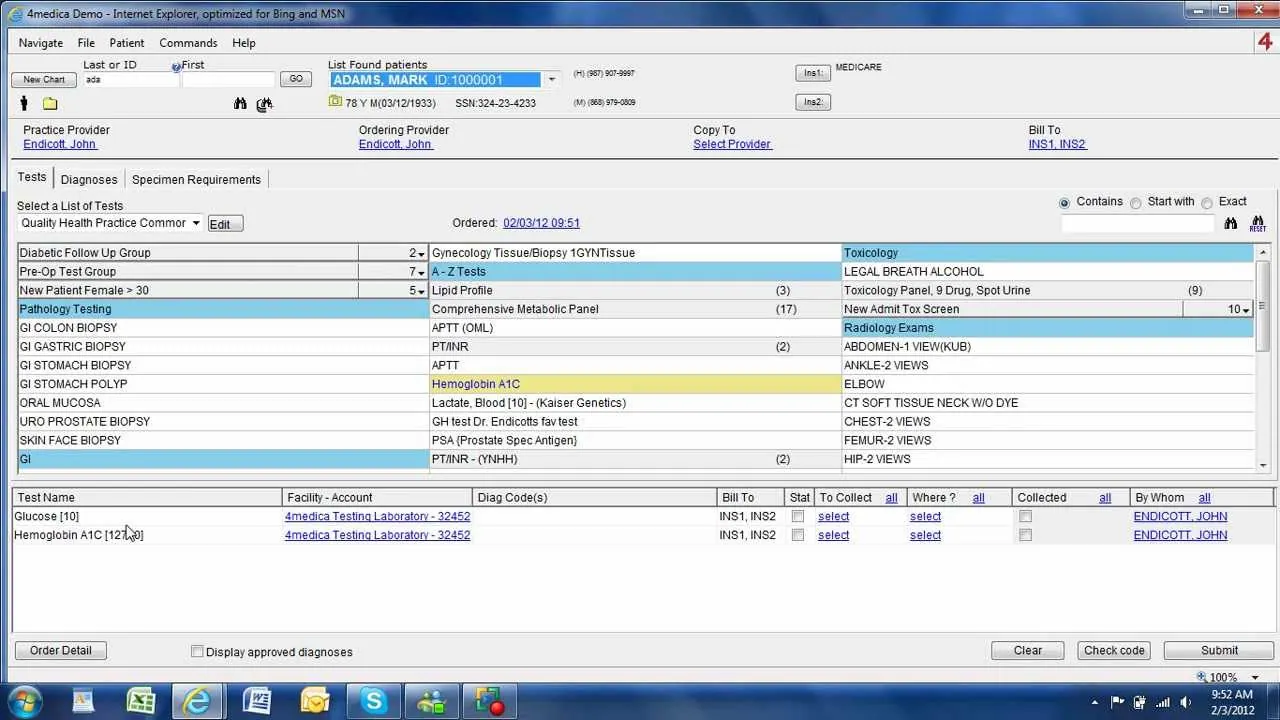Click the calendar icon next to patient age
The width and height of the screenshot is (1280, 720).
coord(334,101)
